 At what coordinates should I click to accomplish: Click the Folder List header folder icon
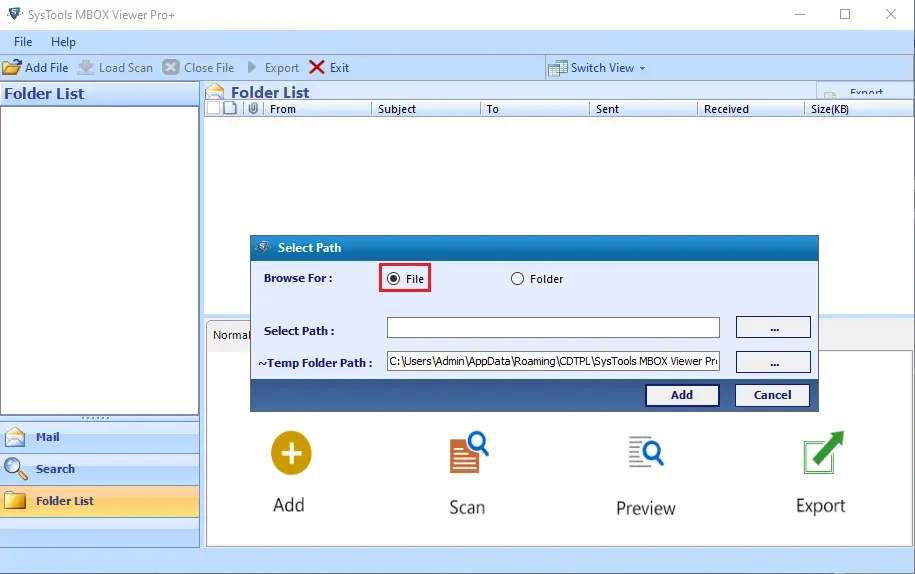click(x=215, y=91)
